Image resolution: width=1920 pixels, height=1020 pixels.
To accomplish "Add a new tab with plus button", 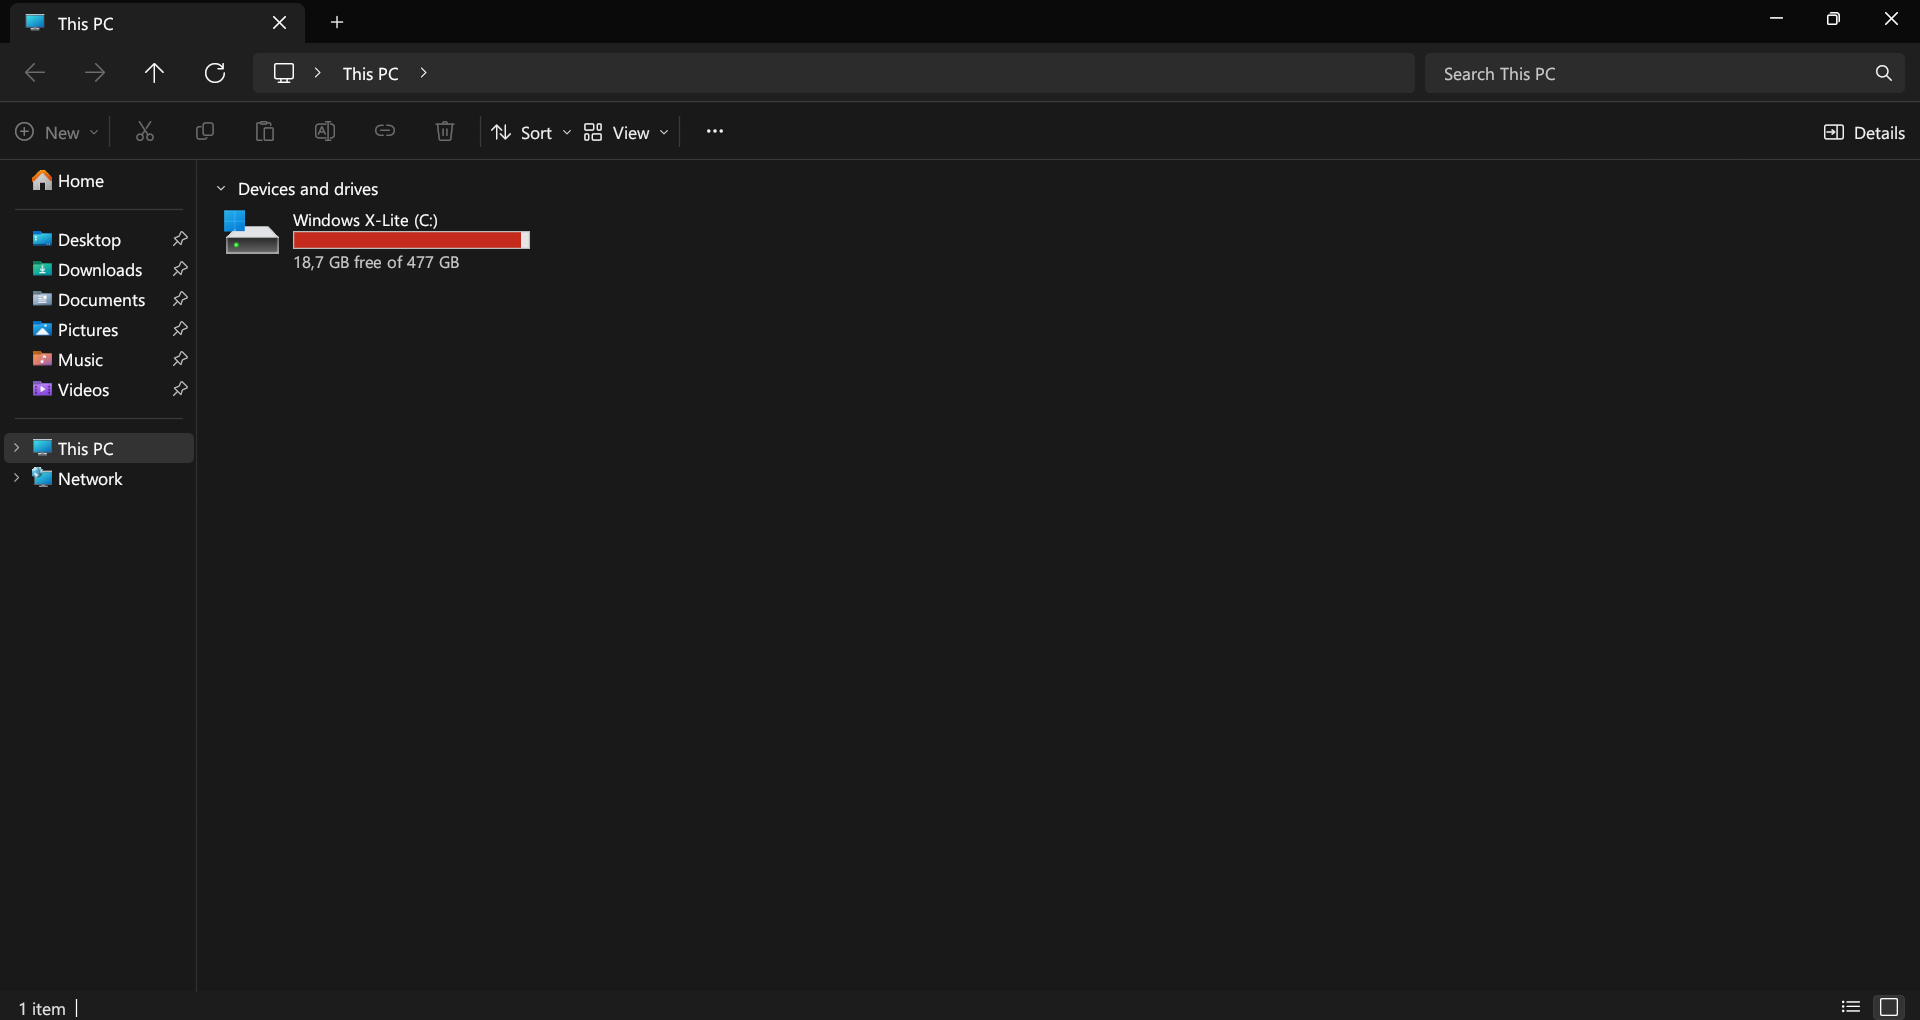I will (x=337, y=22).
